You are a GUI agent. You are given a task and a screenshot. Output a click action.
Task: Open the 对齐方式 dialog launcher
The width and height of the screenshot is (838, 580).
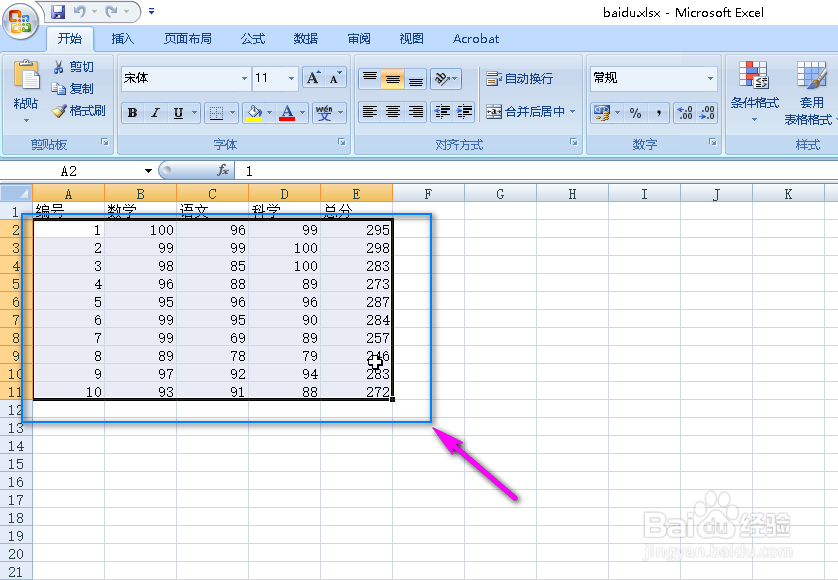point(573,142)
